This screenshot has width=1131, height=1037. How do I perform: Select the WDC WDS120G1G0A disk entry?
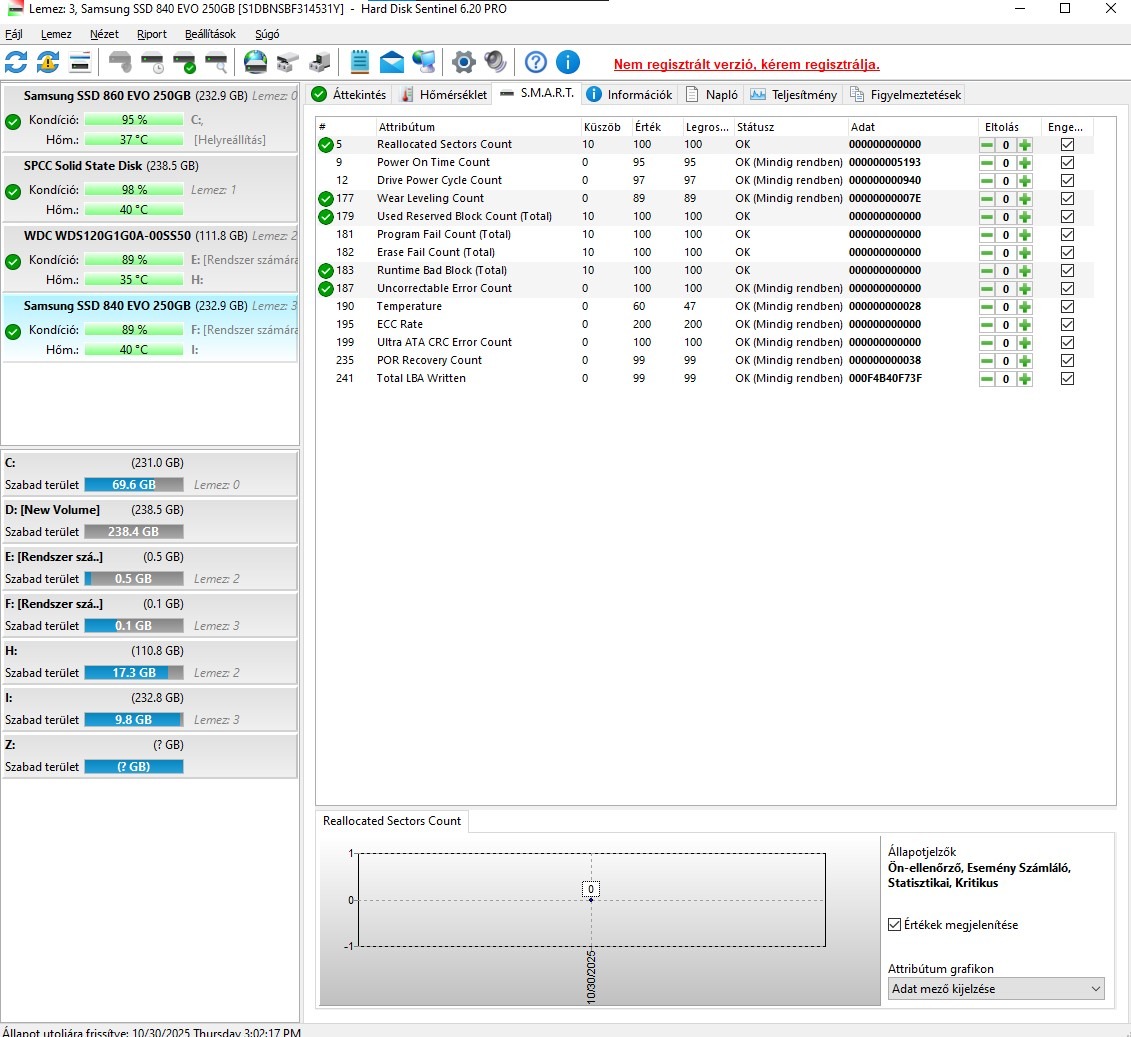tap(150, 257)
